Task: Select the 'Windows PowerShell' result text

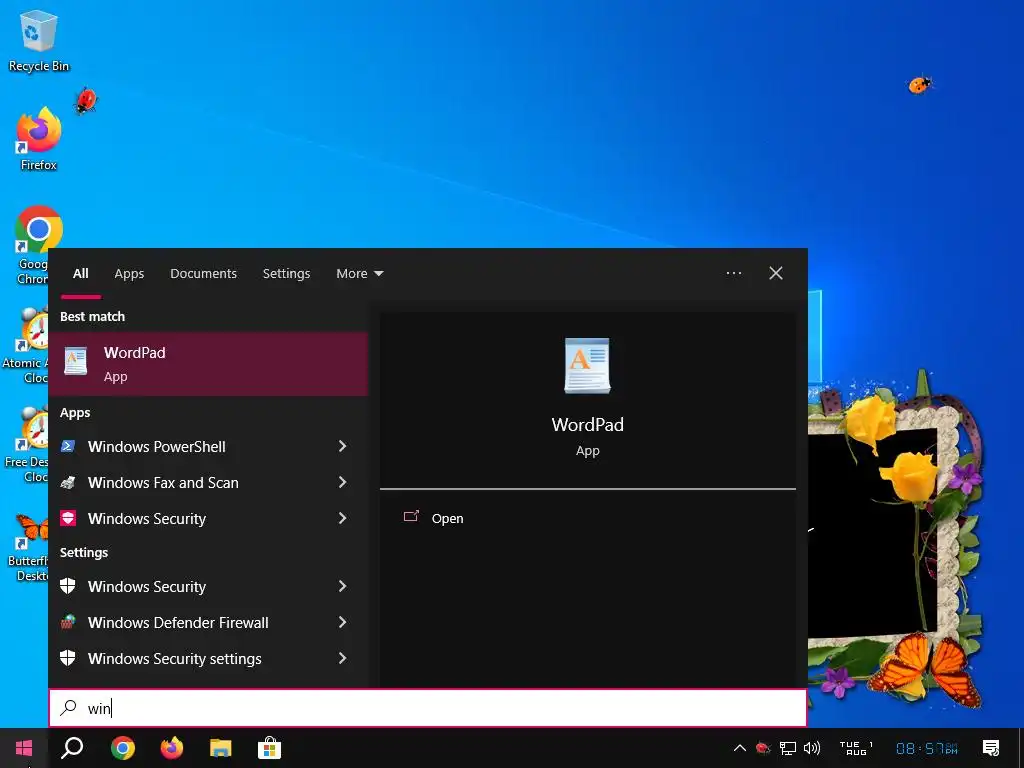Action: coord(157,447)
